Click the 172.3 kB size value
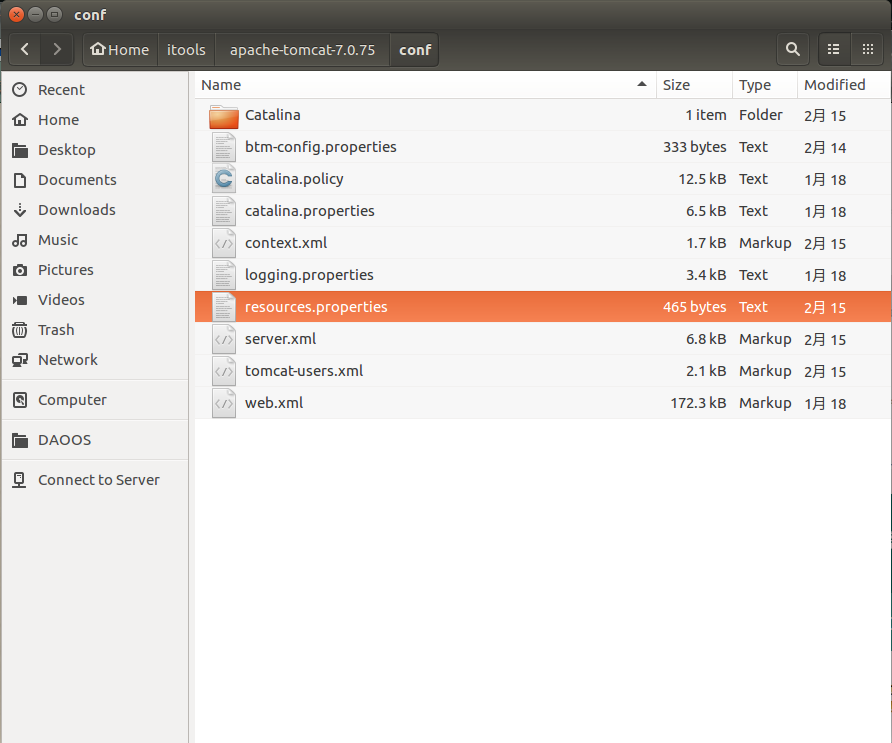892x743 pixels. [698, 403]
